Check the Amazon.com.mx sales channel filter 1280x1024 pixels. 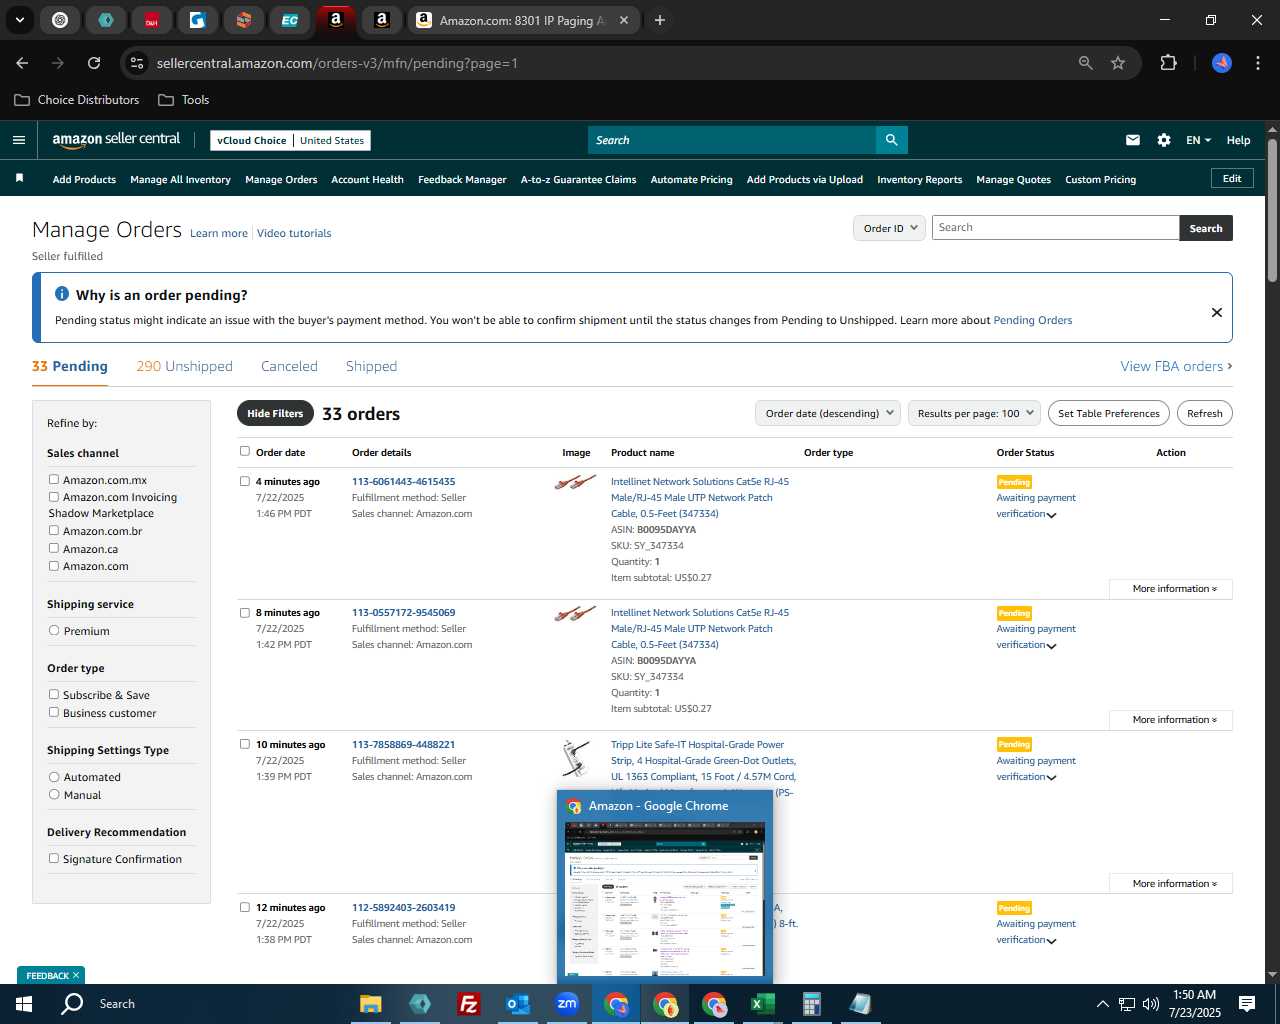point(54,479)
